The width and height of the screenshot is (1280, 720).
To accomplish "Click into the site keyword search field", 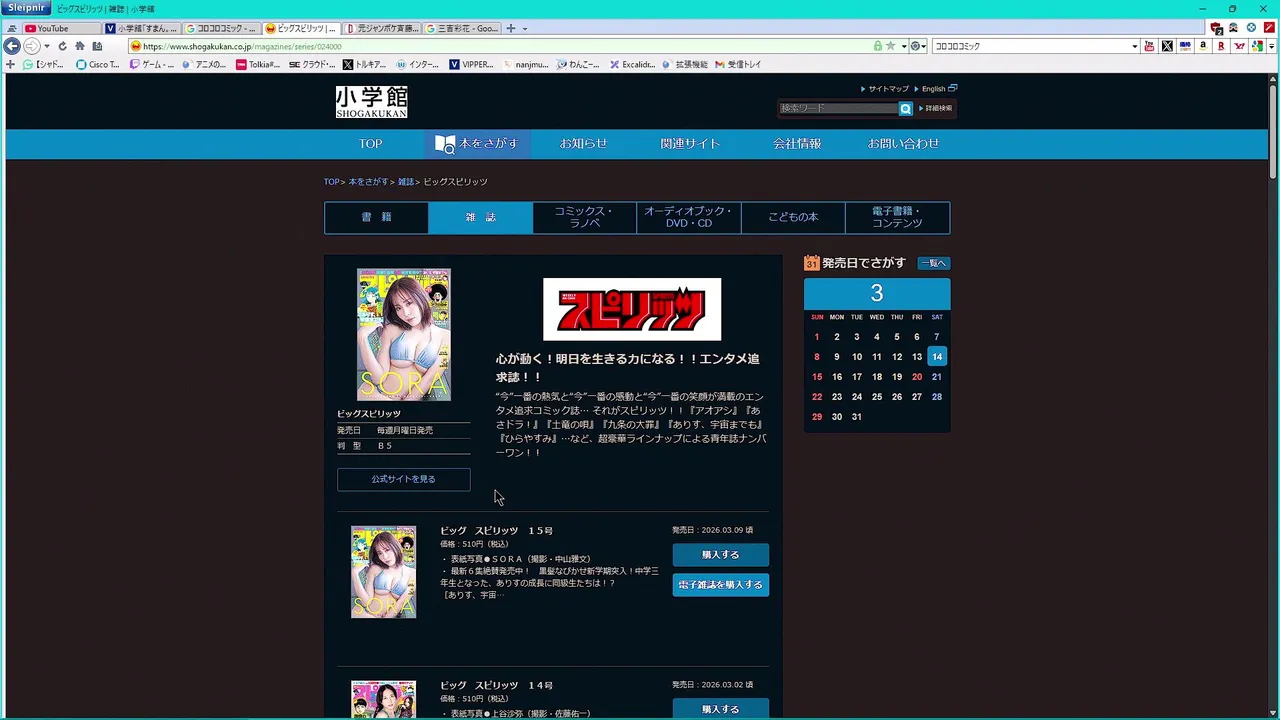I will click(x=838, y=108).
